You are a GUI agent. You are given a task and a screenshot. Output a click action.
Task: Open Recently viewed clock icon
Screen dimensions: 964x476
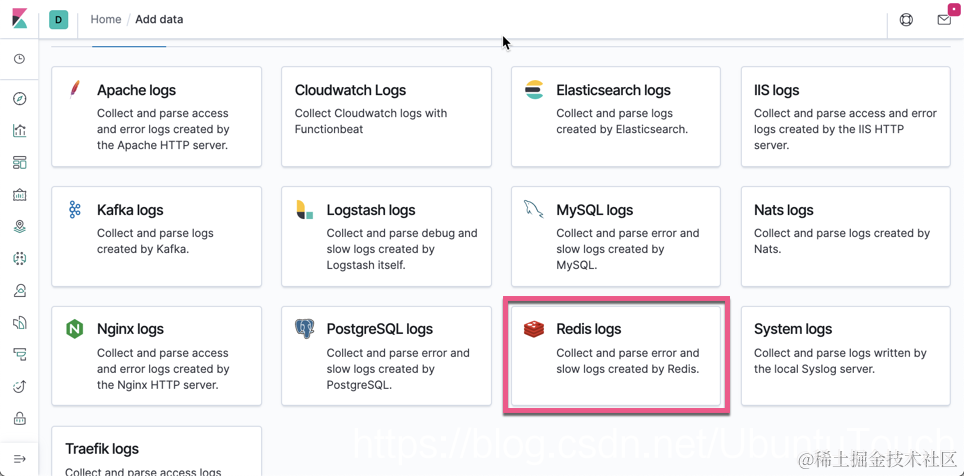click(20, 59)
